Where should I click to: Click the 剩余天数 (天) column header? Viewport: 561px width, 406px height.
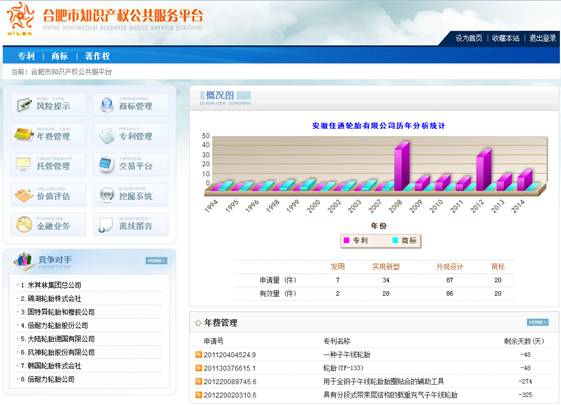pyautogui.click(x=524, y=341)
